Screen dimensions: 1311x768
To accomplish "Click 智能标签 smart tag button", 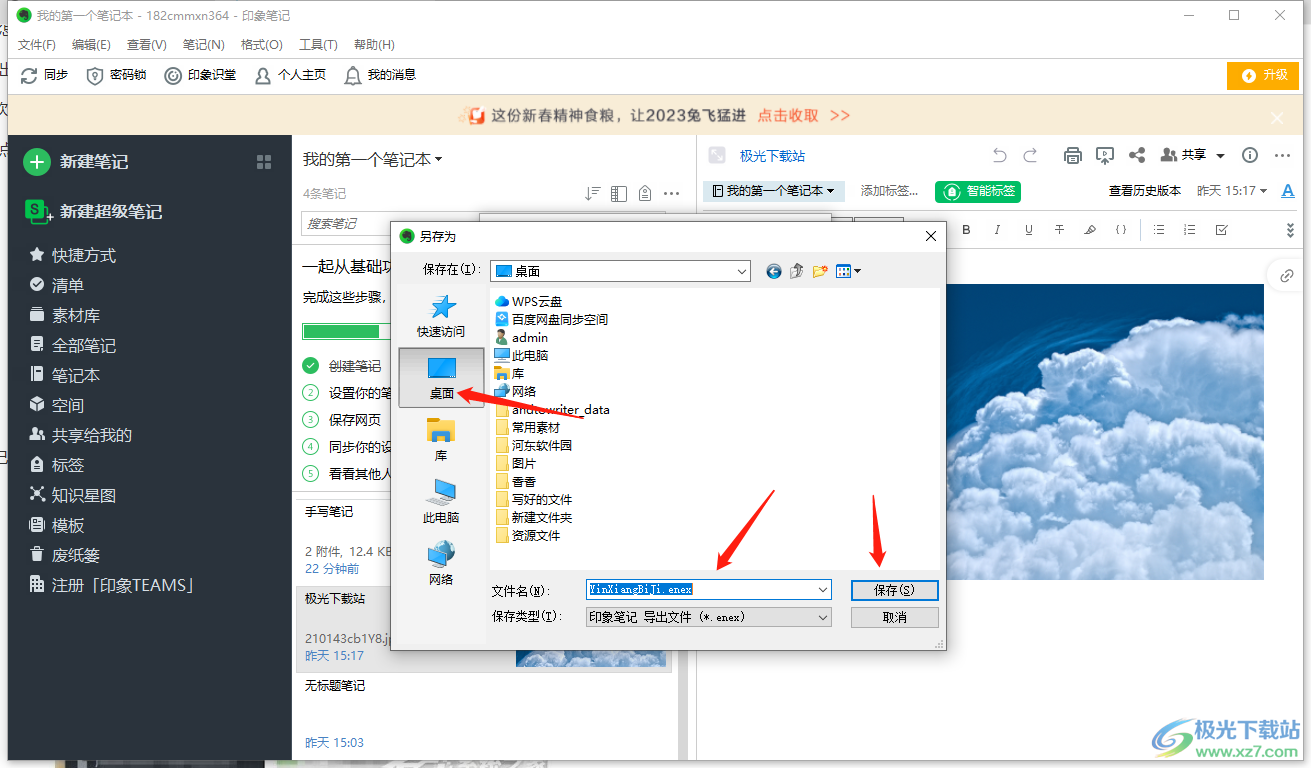I will (978, 191).
